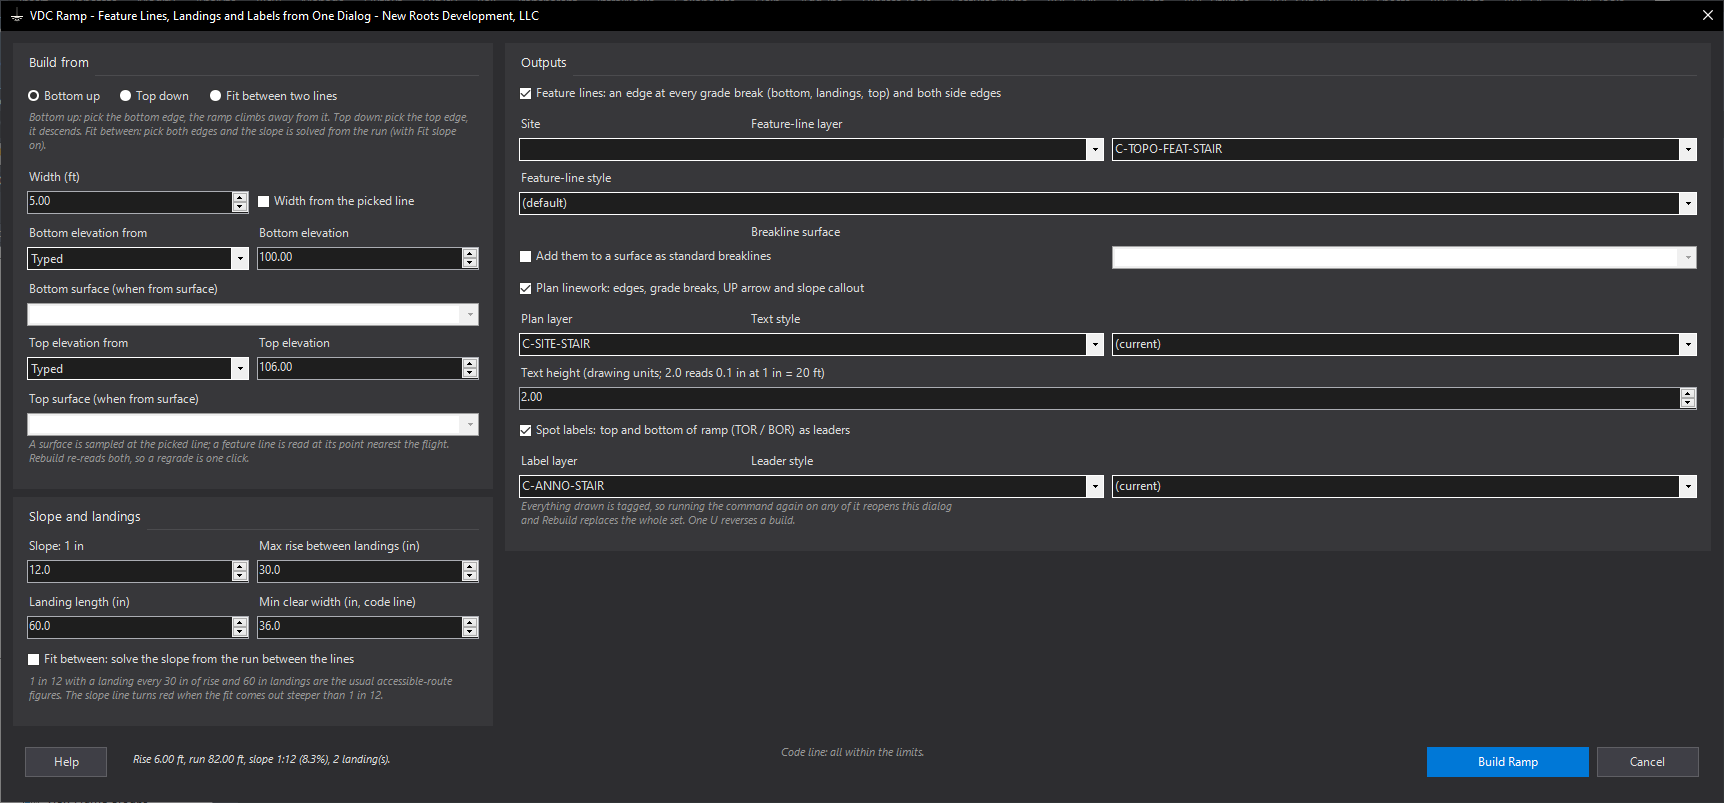Screen dimensions: 1724x803
Task: Click the Min clear width spinner arrows
Action: 470,627
